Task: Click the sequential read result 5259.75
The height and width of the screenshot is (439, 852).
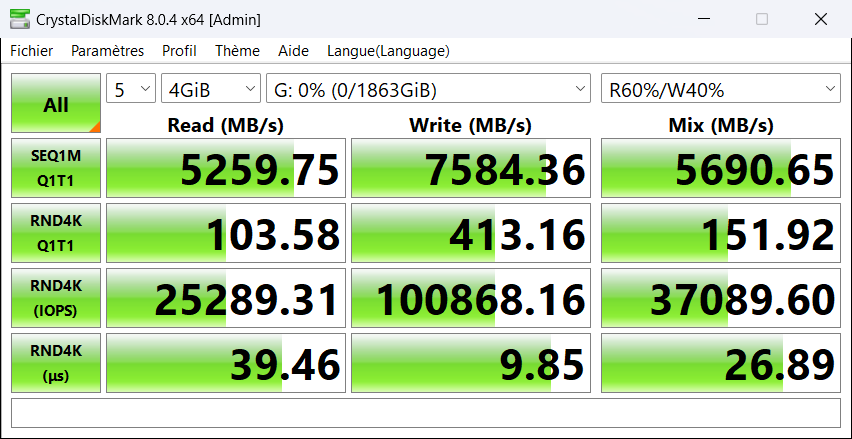Action: point(226,169)
